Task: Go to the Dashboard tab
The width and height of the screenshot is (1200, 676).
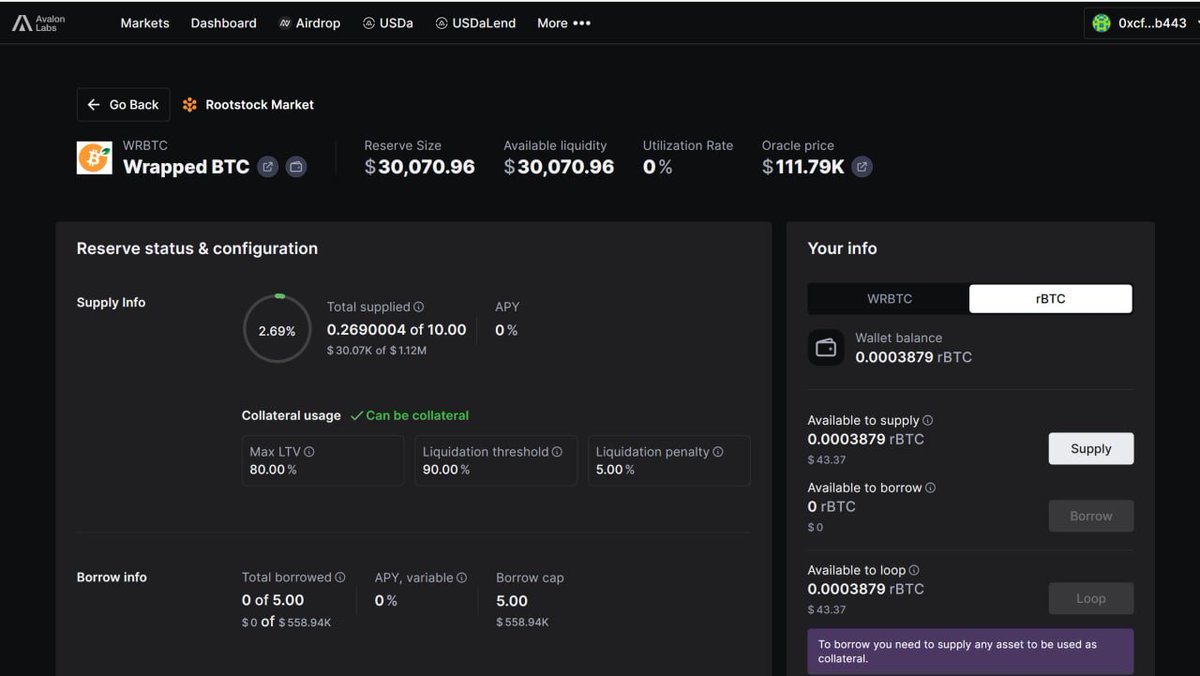Action: point(224,23)
